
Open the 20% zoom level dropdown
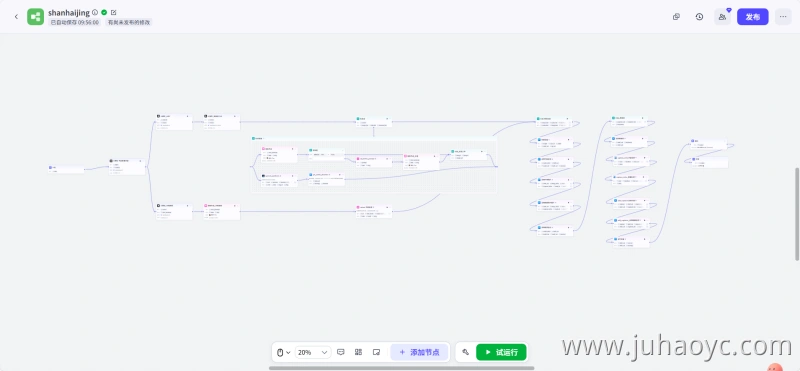[x=313, y=352]
